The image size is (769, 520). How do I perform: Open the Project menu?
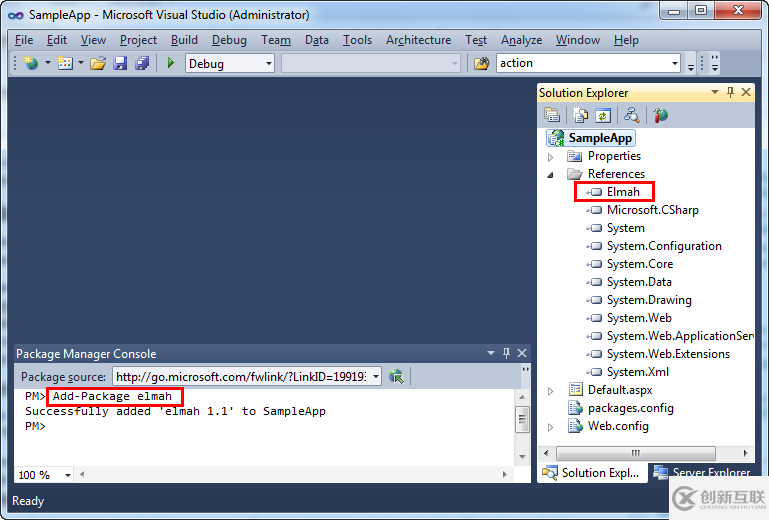138,40
